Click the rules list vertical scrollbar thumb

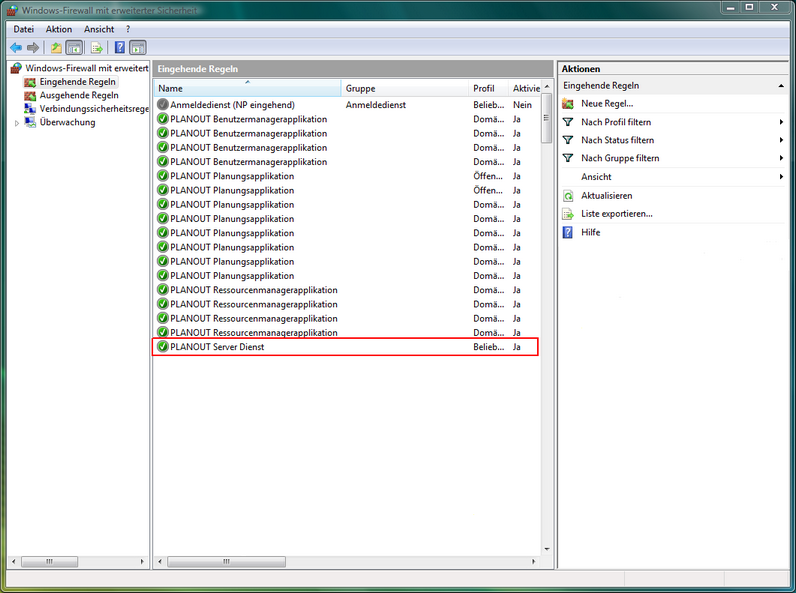point(547,119)
